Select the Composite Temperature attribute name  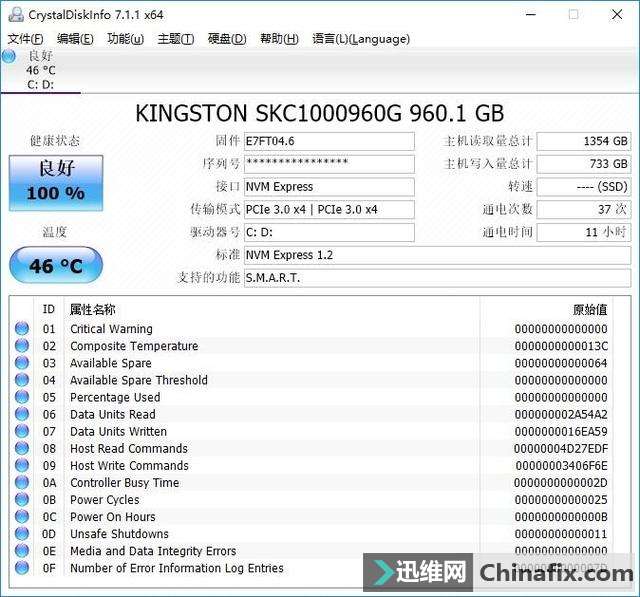coord(134,346)
